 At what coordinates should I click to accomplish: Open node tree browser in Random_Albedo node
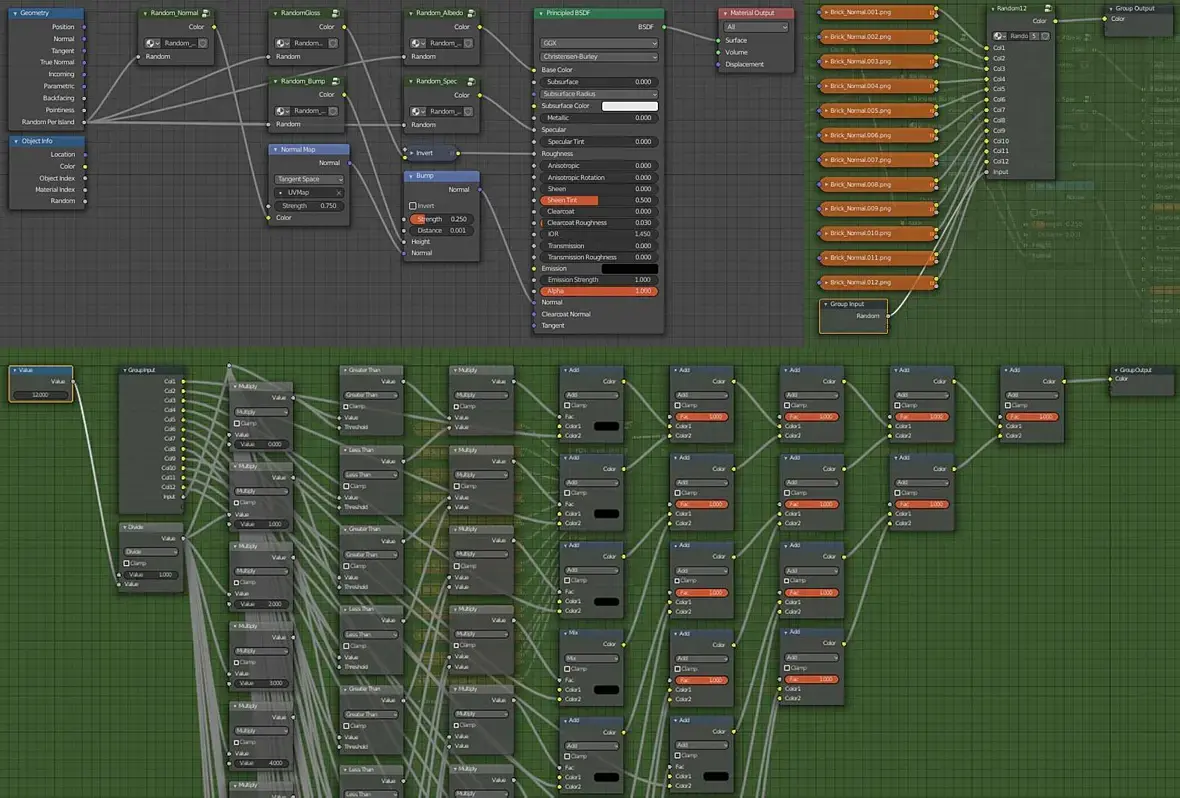(x=418, y=43)
